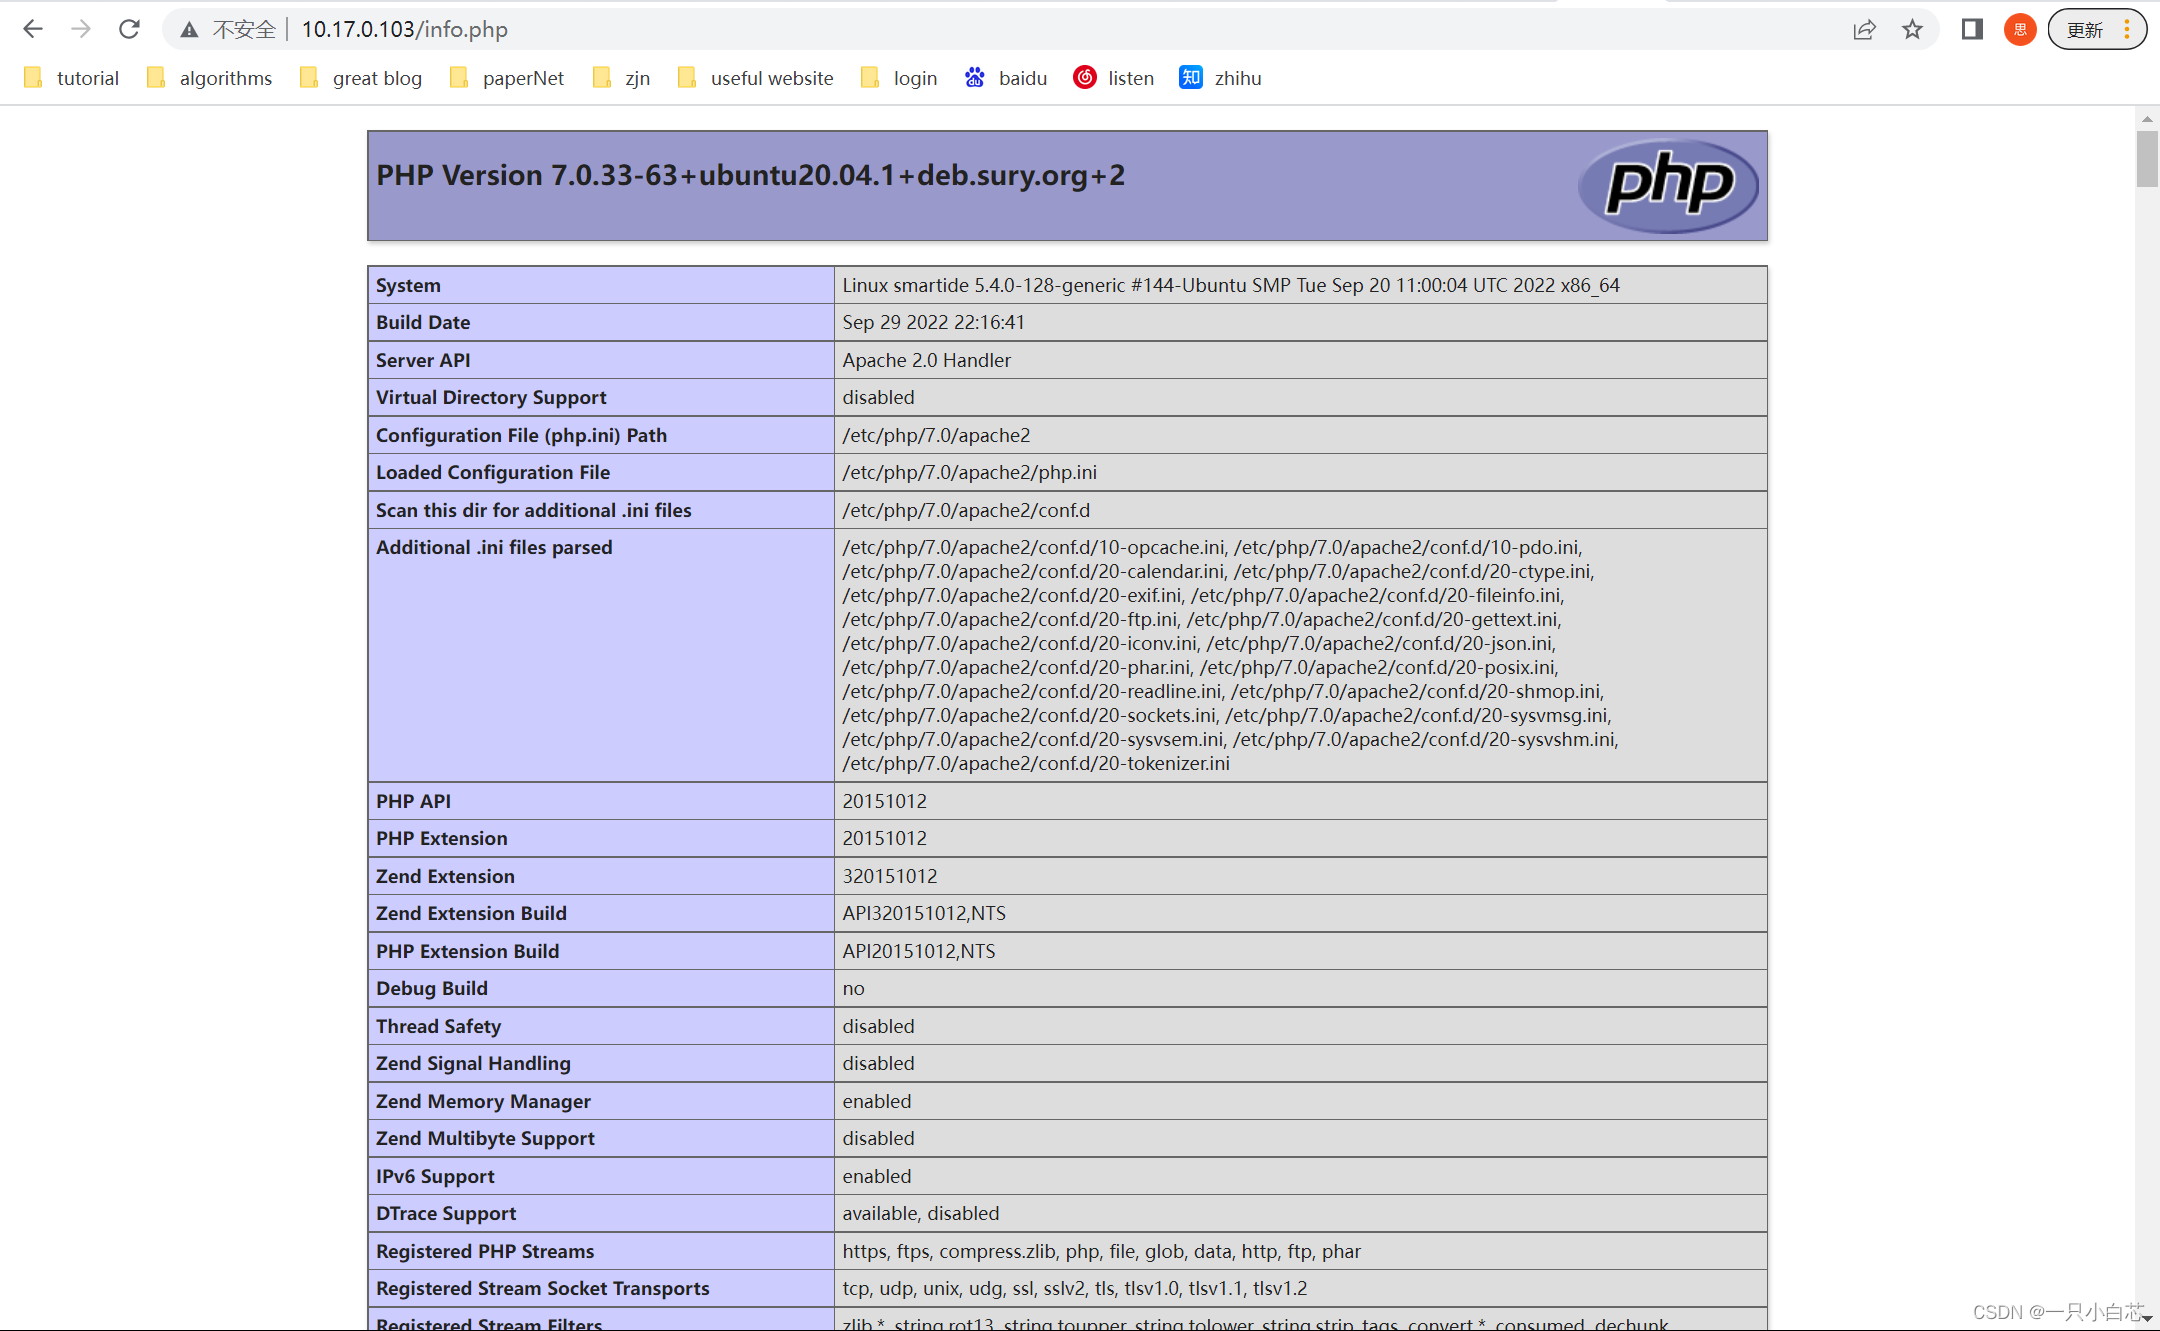Click the Build Date value Sep 29 2022

coord(933,323)
